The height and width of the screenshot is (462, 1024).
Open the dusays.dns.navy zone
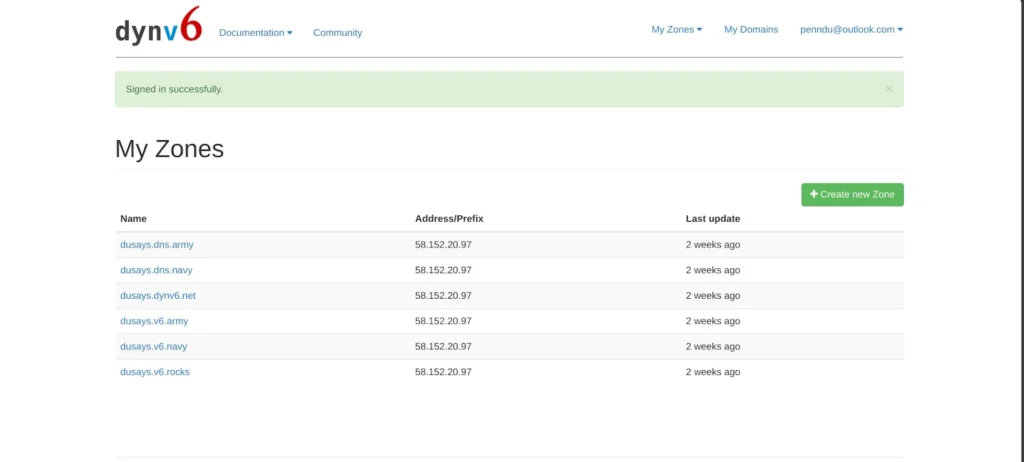(x=156, y=270)
